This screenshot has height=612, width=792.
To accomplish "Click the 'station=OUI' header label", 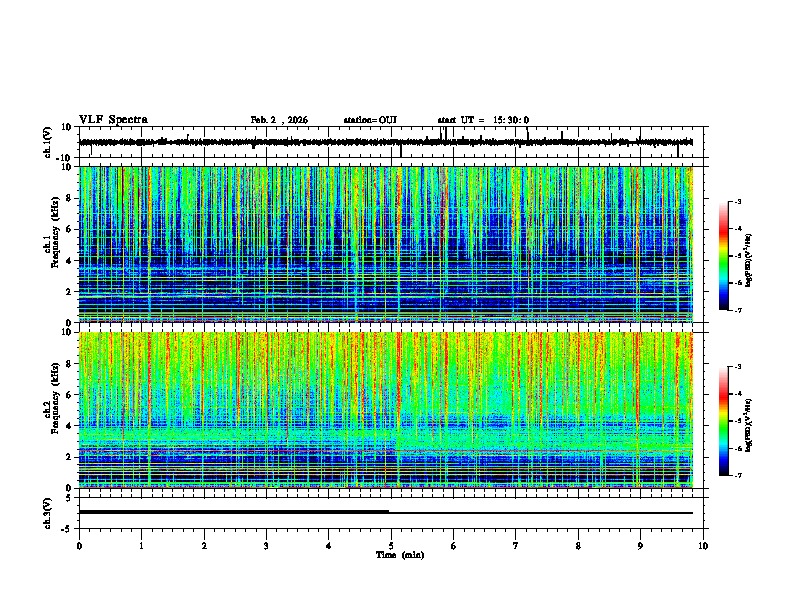I will 370,120.
